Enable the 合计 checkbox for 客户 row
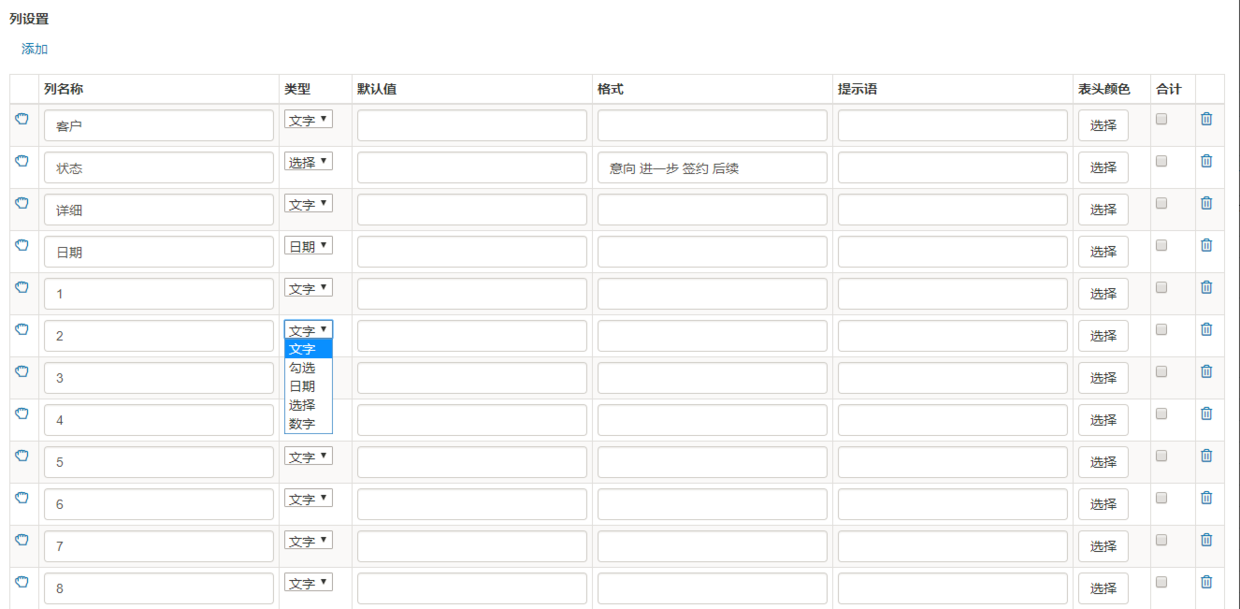Screen dimensions: 1240x609 click(1161, 119)
